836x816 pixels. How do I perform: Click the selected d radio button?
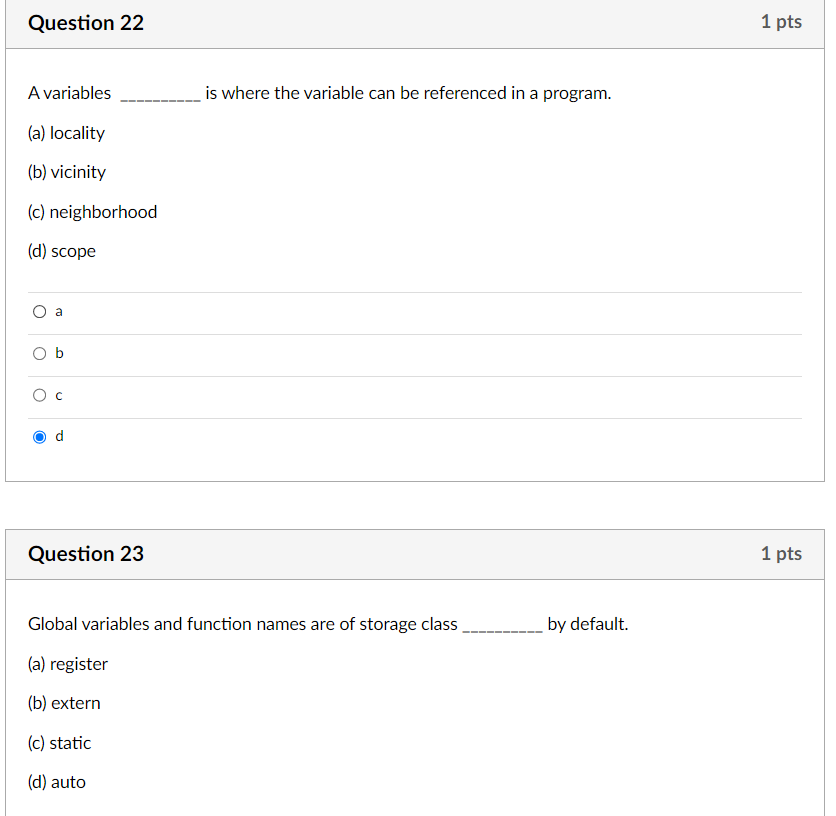[39, 437]
